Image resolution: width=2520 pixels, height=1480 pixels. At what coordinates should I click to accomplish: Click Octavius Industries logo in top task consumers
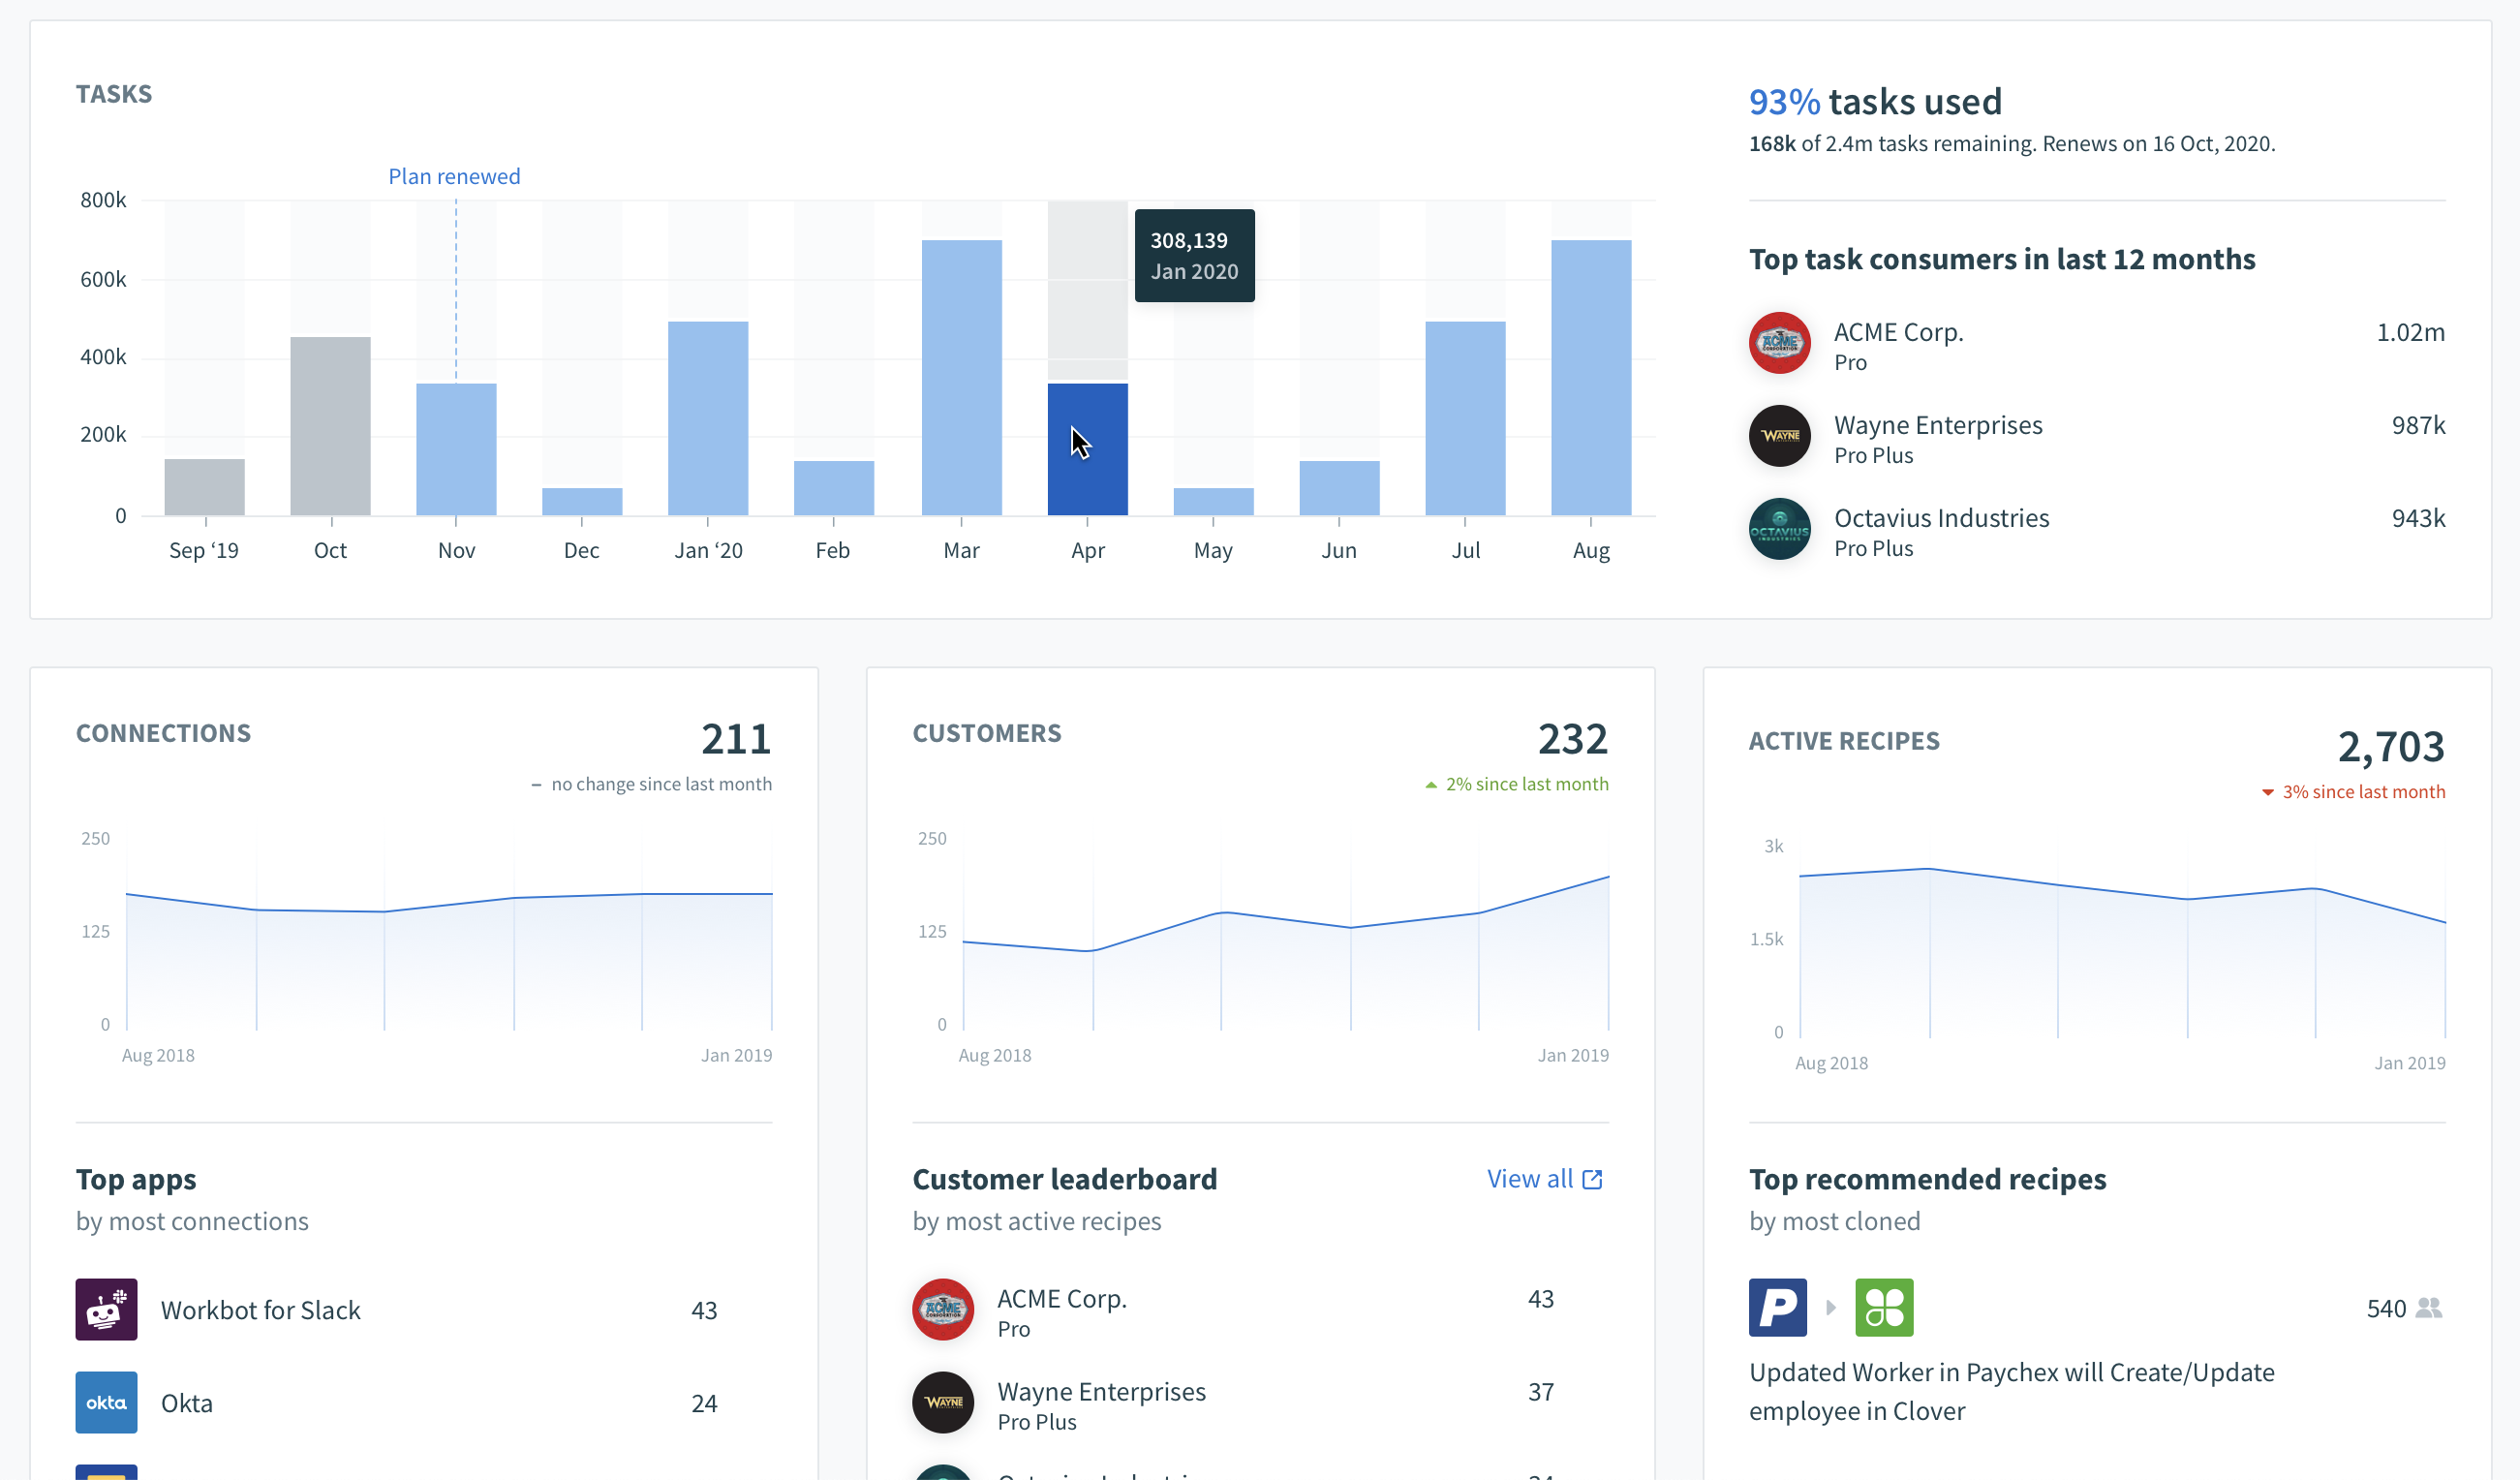pos(1779,529)
